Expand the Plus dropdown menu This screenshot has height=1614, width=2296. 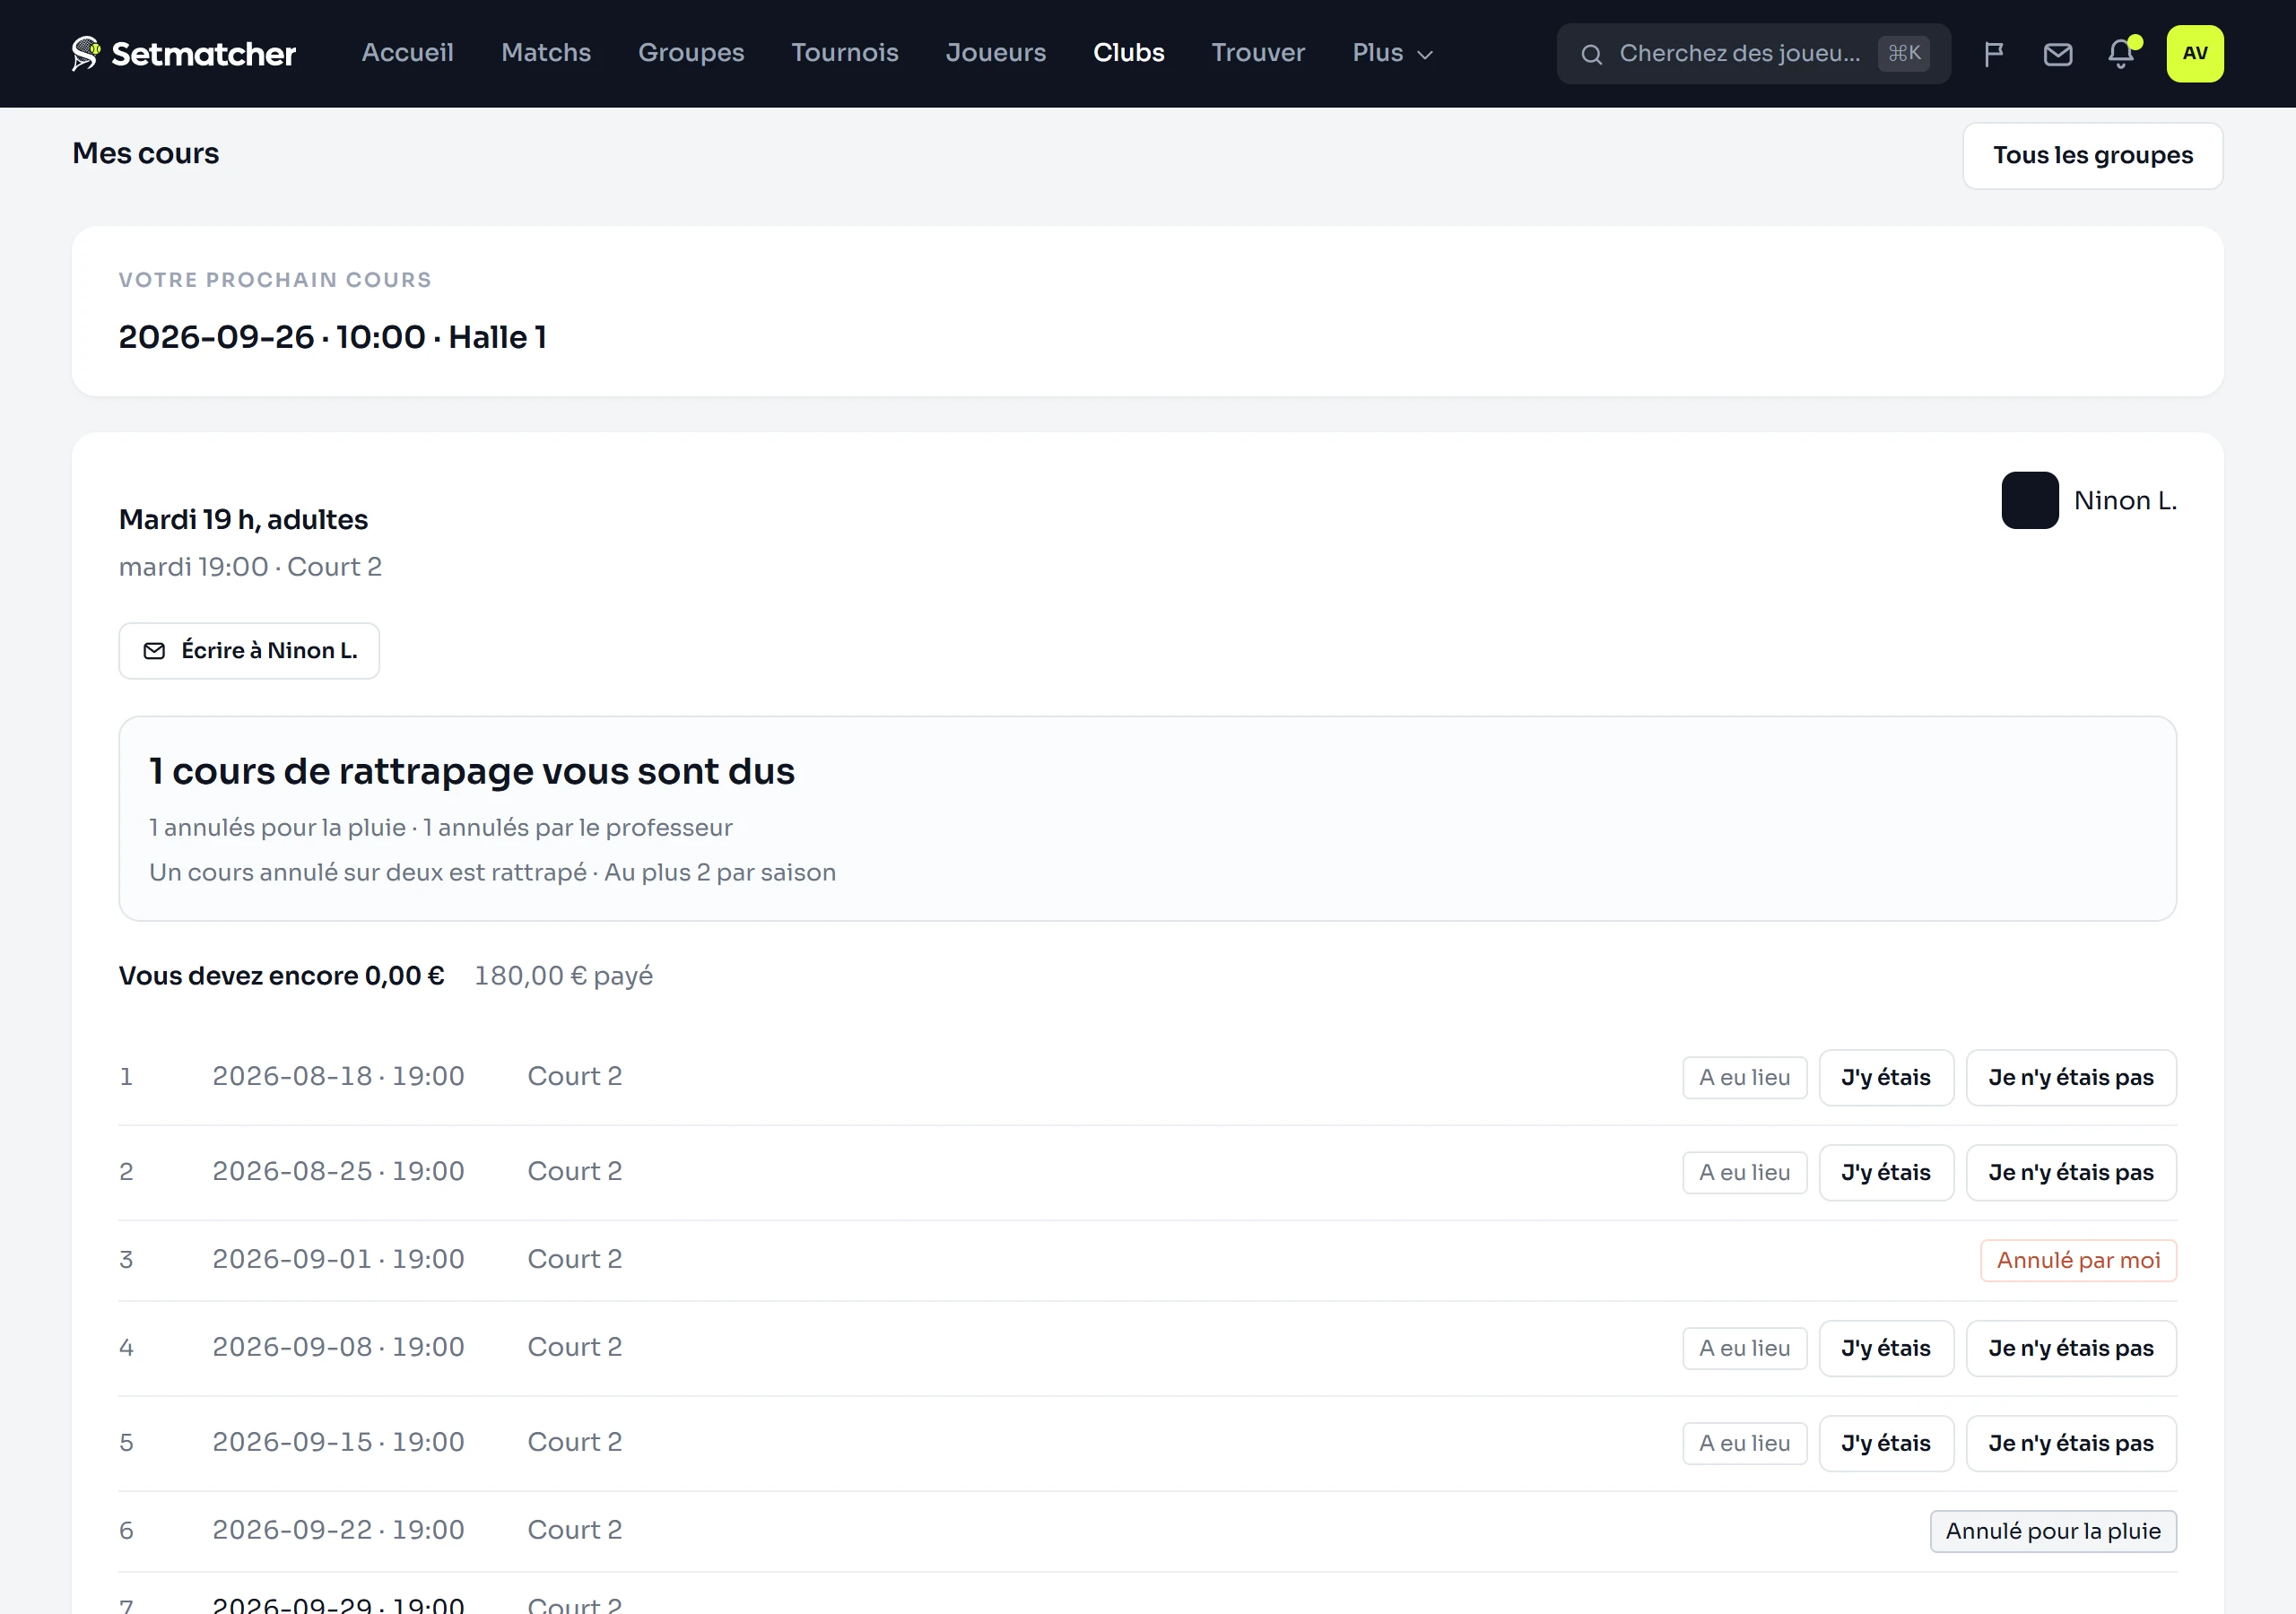[1392, 53]
